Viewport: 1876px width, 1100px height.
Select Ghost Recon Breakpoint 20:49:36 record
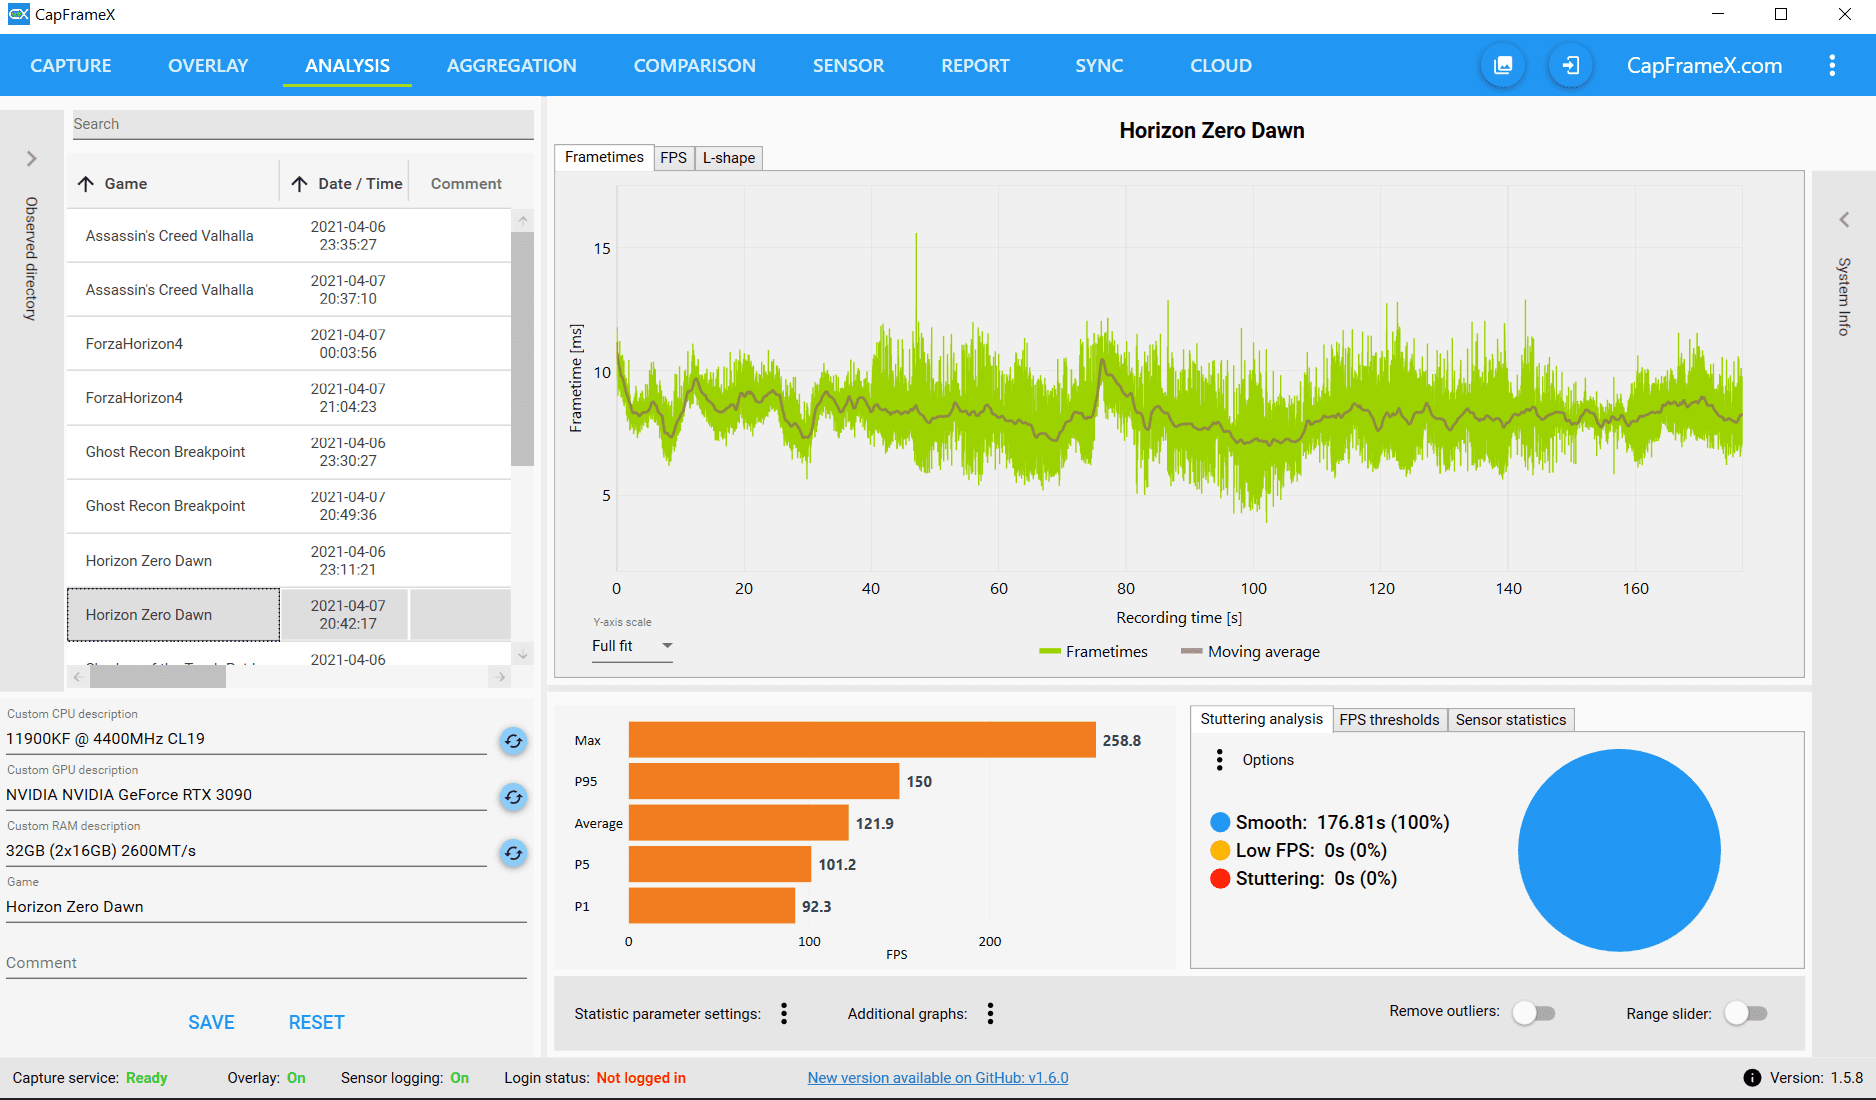[x=289, y=506]
